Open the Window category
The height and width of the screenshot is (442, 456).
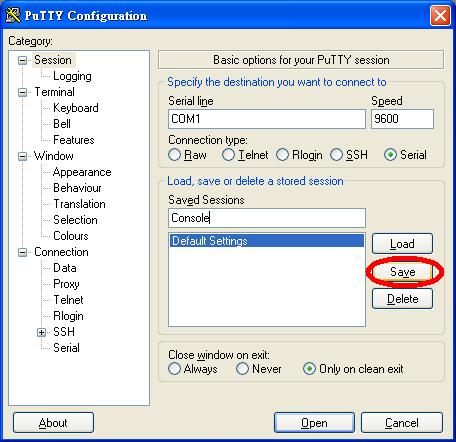pos(54,156)
